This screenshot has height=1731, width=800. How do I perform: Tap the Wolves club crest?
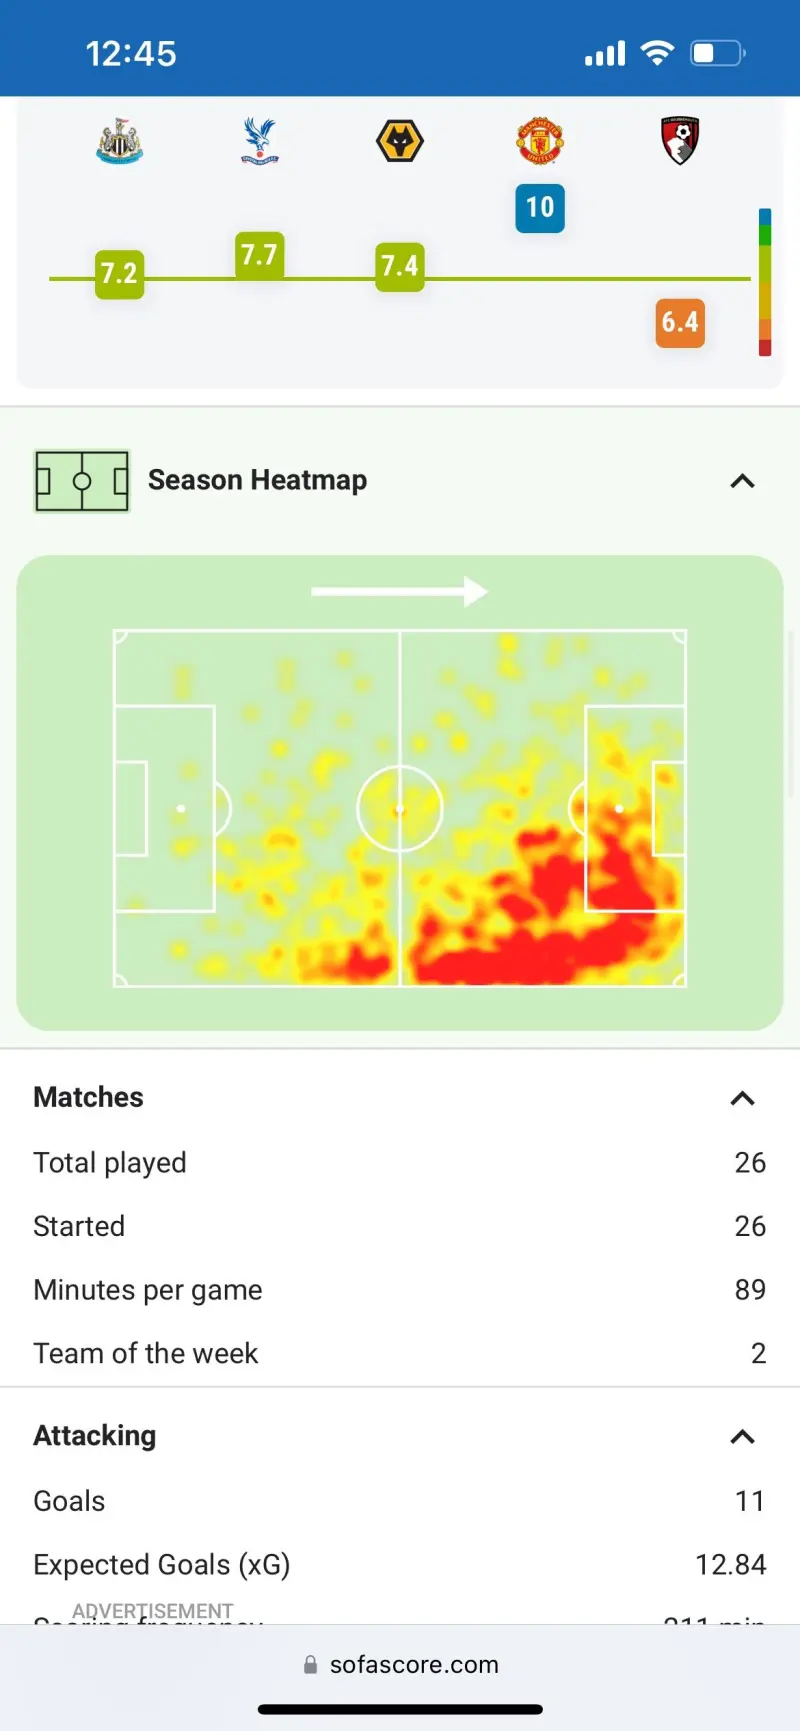pyautogui.click(x=400, y=141)
